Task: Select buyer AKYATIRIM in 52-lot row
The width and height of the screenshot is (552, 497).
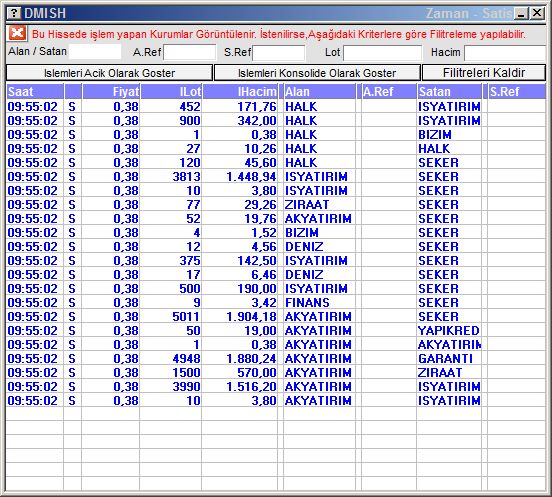Action: [x=318, y=219]
